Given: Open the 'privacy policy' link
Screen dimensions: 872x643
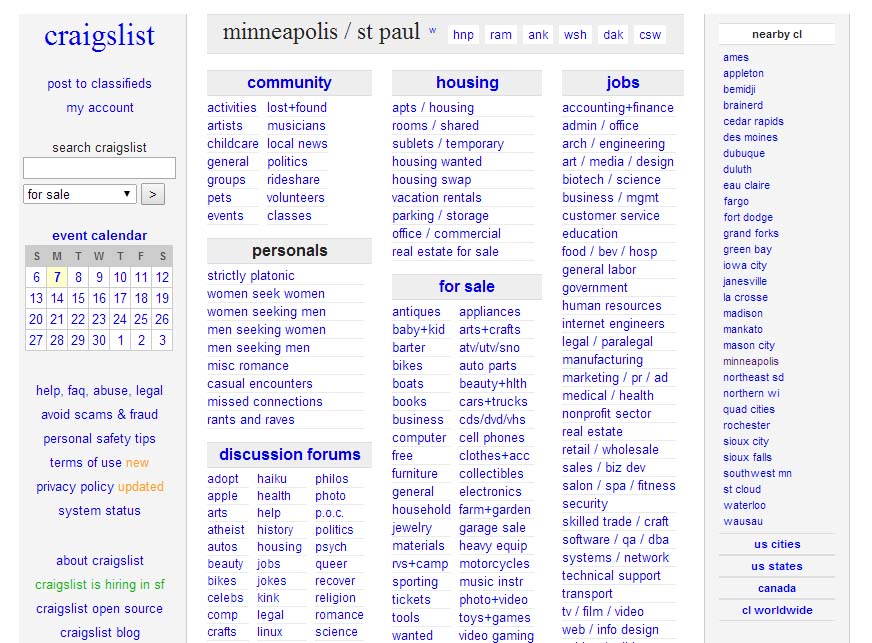Looking at the screenshot, I should [x=75, y=487].
